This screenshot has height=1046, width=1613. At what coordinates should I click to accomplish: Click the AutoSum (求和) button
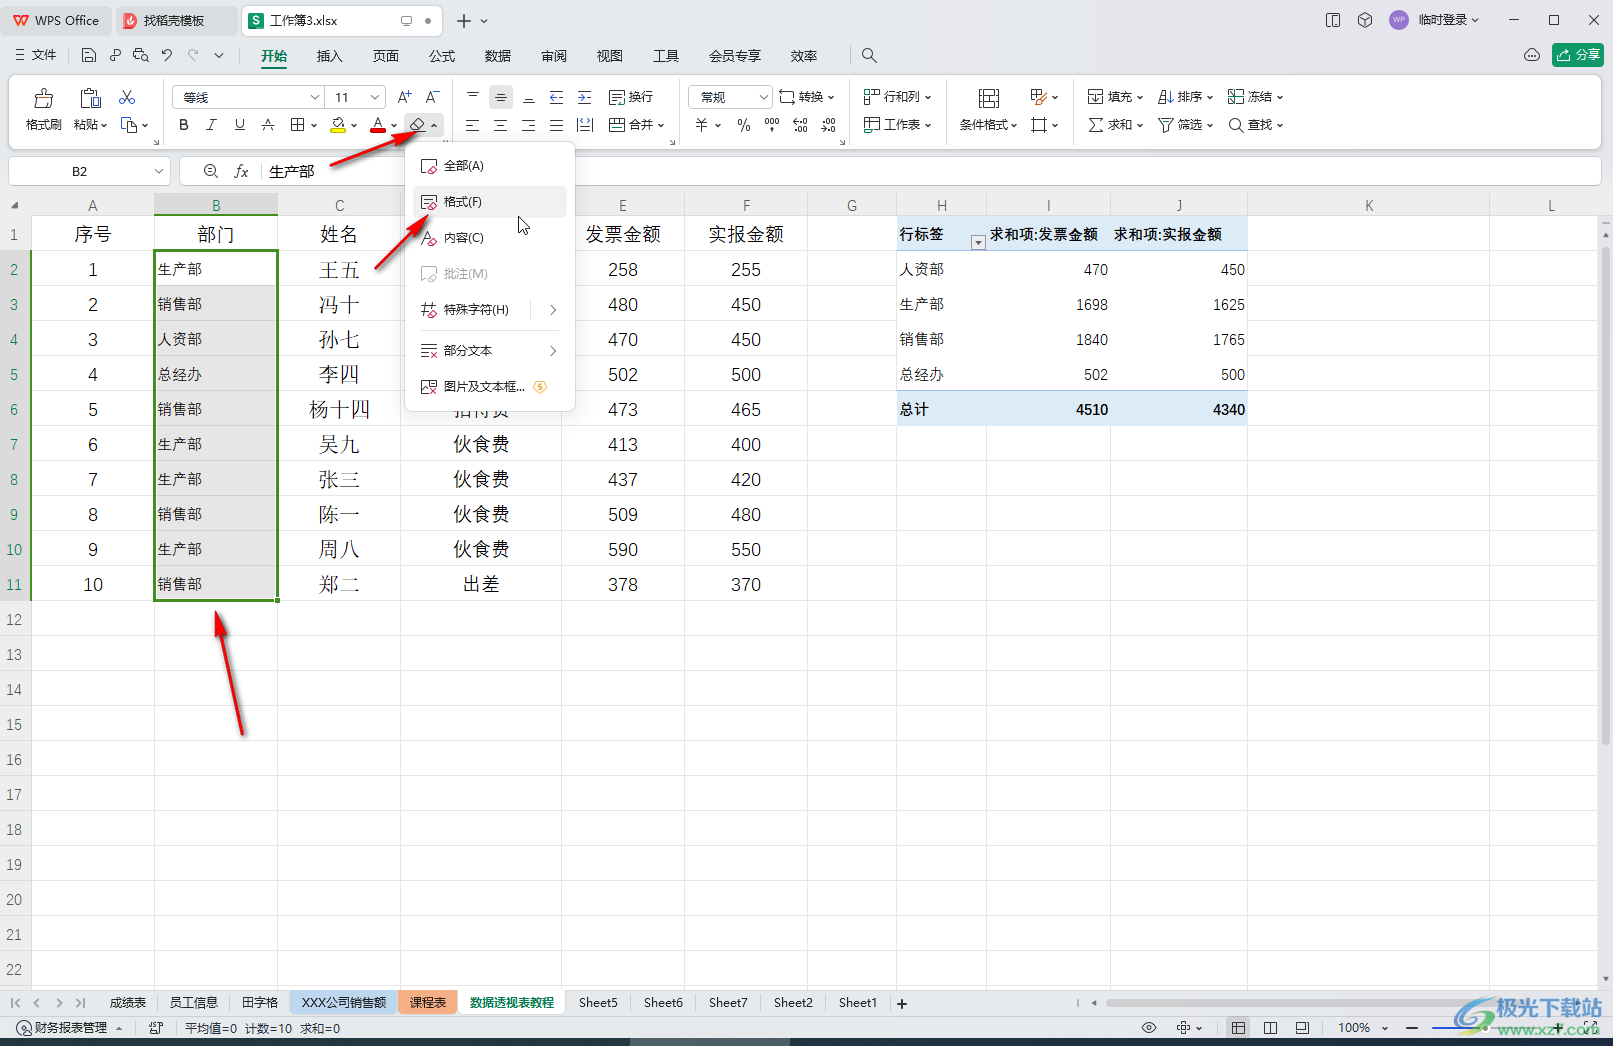point(1115,125)
